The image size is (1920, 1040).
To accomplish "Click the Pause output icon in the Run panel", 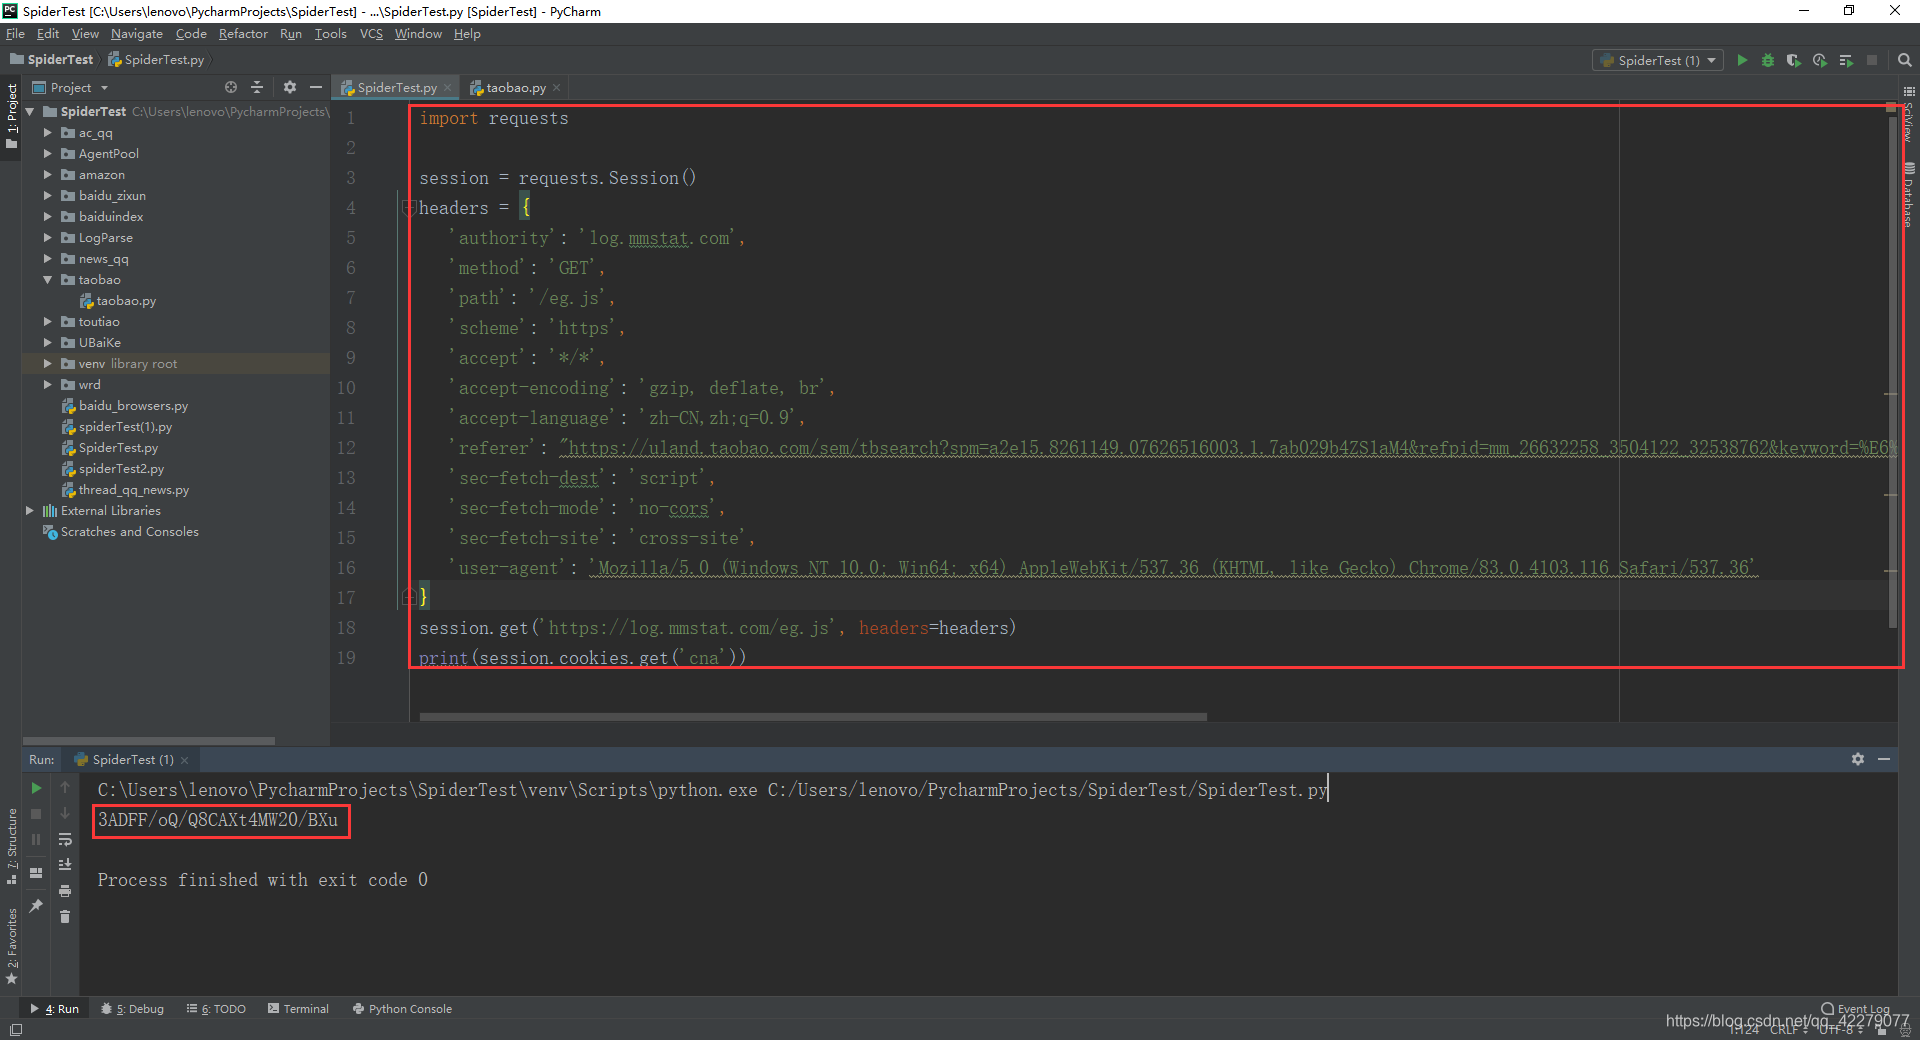I will click(x=37, y=840).
